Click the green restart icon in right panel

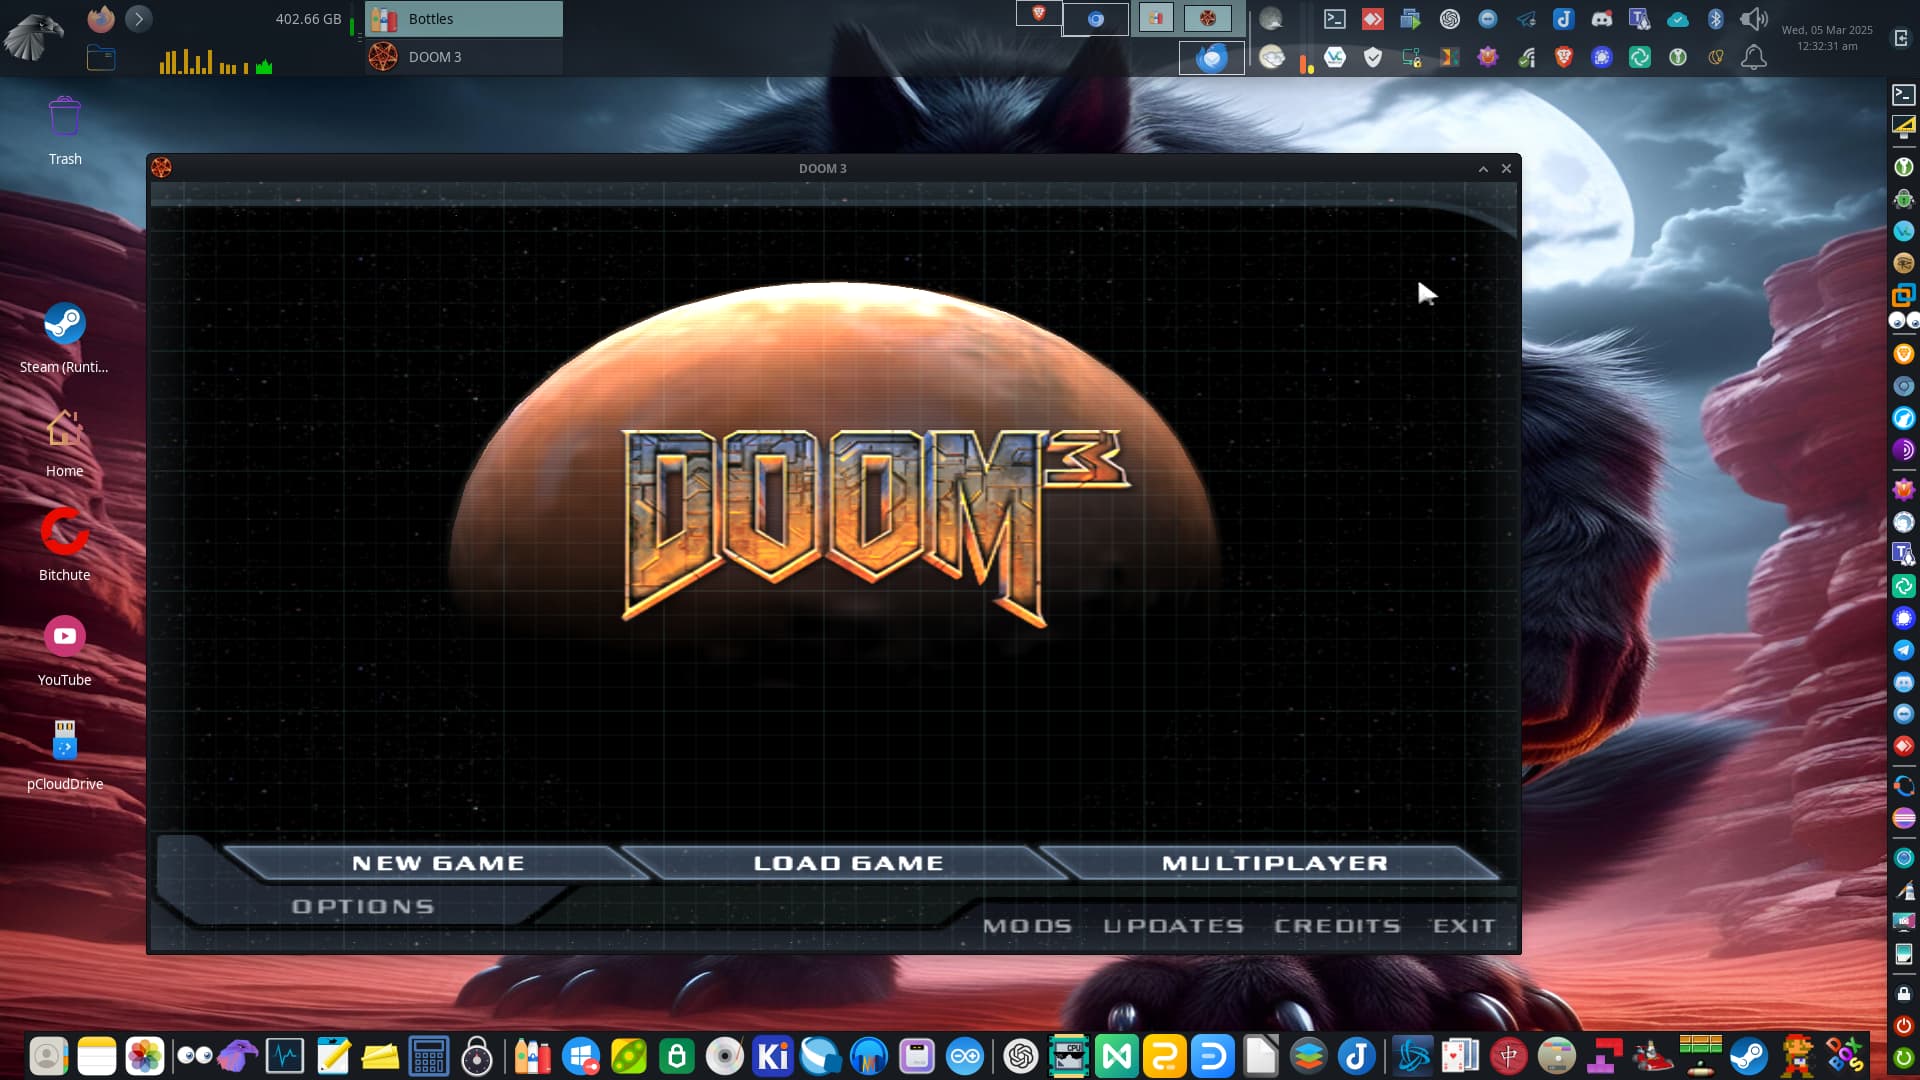[x=1904, y=1058]
